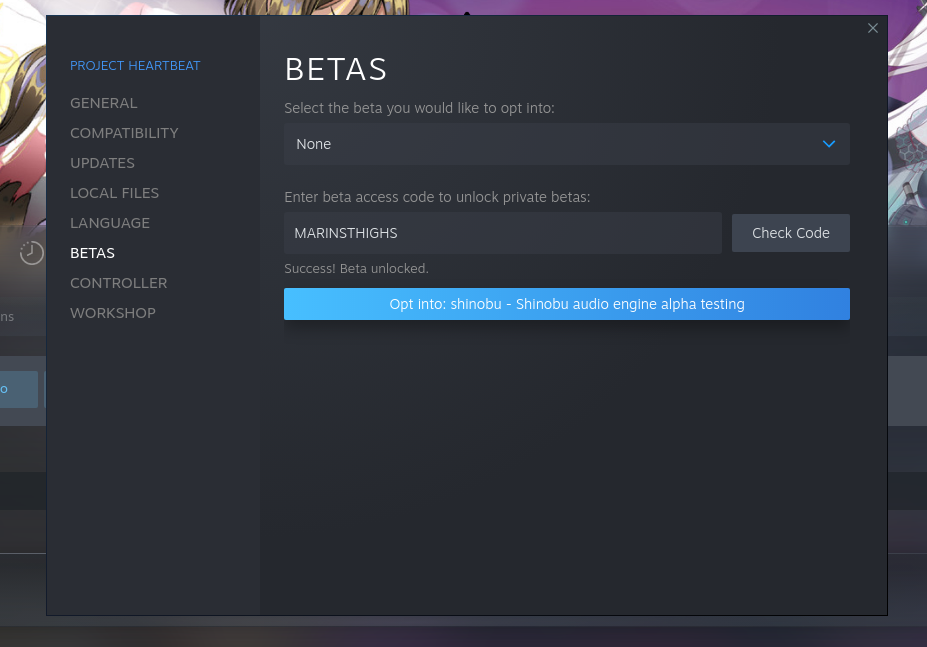Click the Project Heartbeat title in sidebar
The height and width of the screenshot is (647, 927).
135,66
